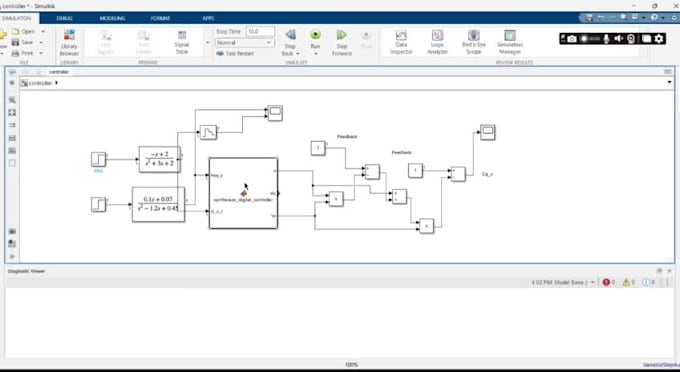Select the controller model tab

59,72
